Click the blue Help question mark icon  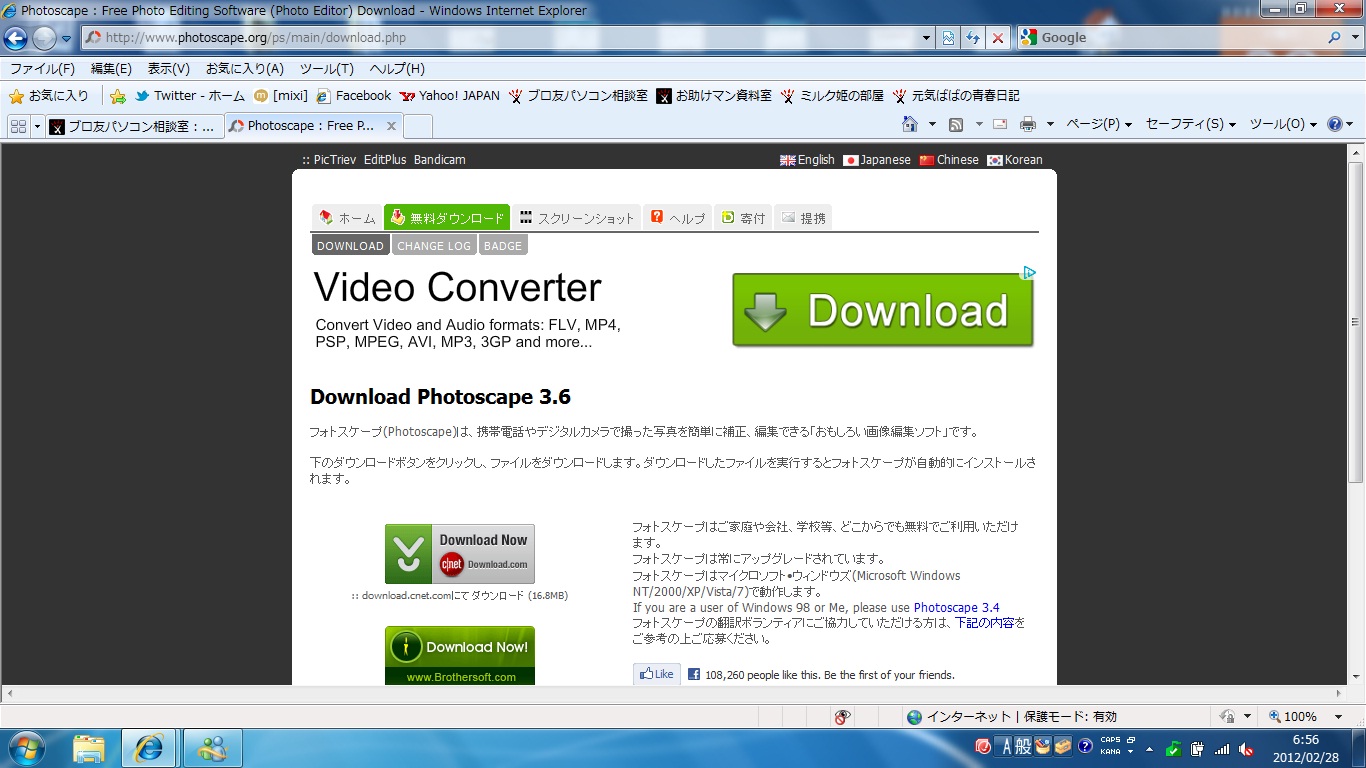click(x=1334, y=124)
